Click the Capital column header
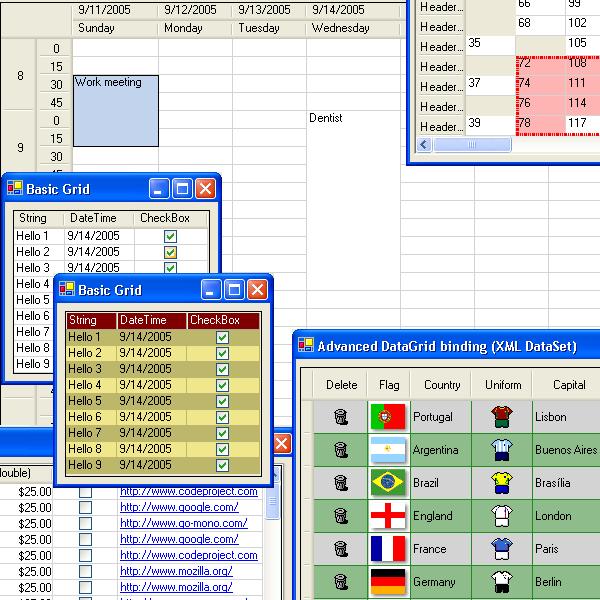The height and width of the screenshot is (600, 600). 568,385
